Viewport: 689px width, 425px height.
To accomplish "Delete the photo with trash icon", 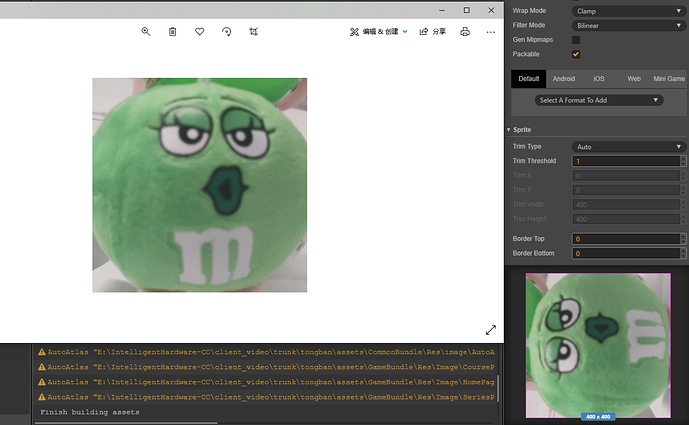I will pyautogui.click(x=173, y=32).
